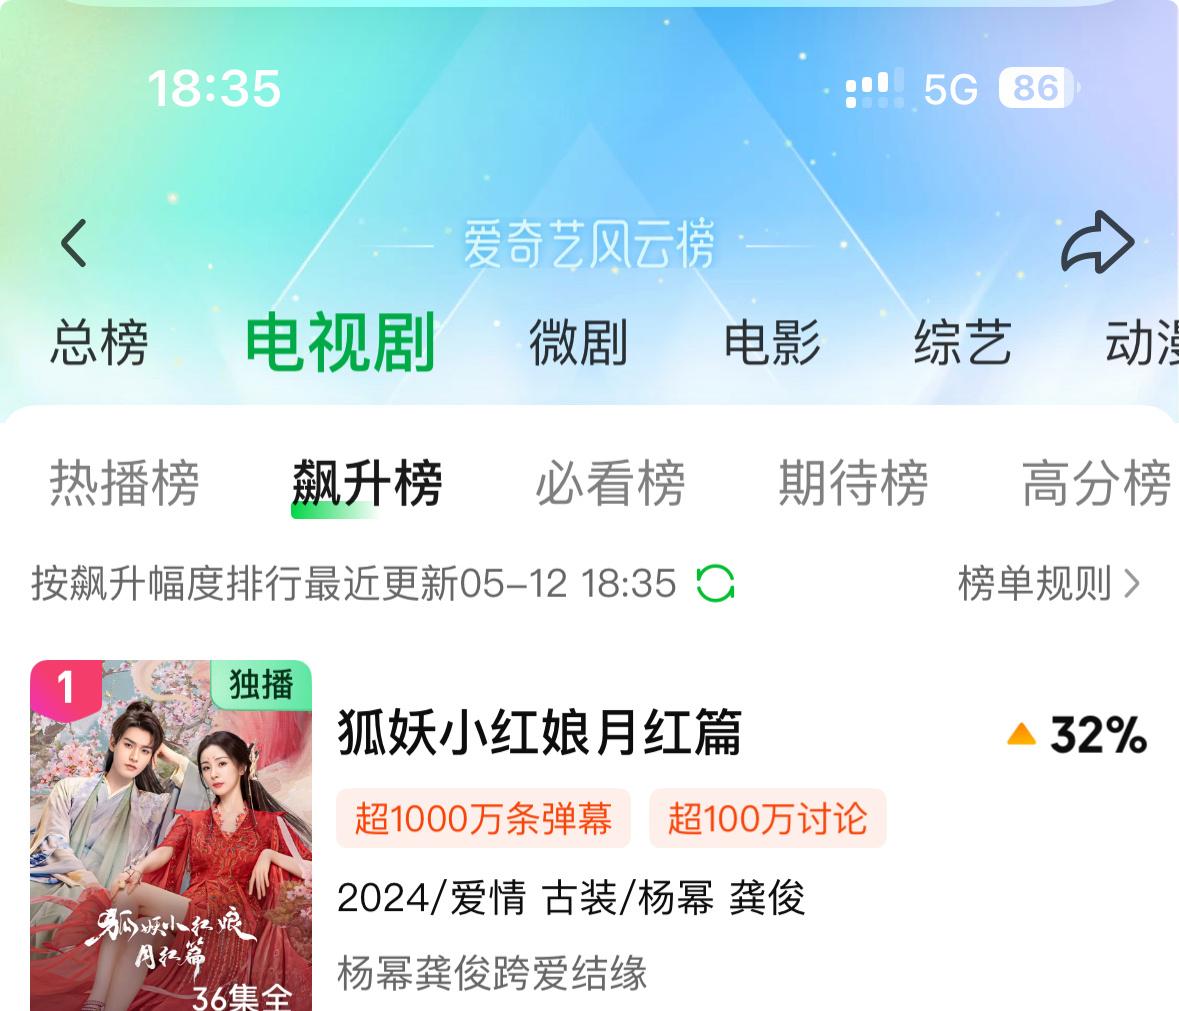Switch to 总榜 category tab
This screenshot has width=1179, height=1011.
click(x=99, y=343)
